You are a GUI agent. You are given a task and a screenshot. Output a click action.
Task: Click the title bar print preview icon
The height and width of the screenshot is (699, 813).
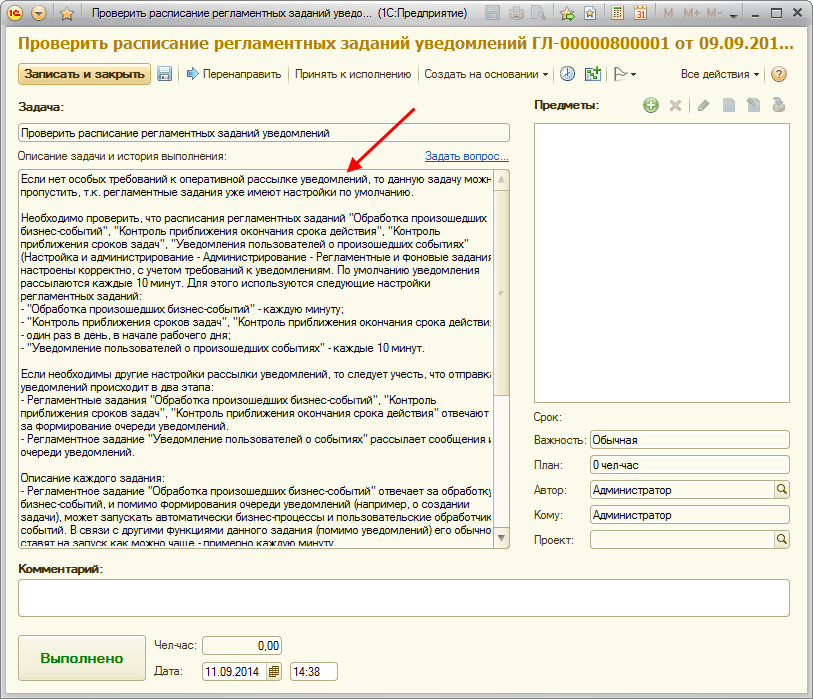click(x=539, y=13)
